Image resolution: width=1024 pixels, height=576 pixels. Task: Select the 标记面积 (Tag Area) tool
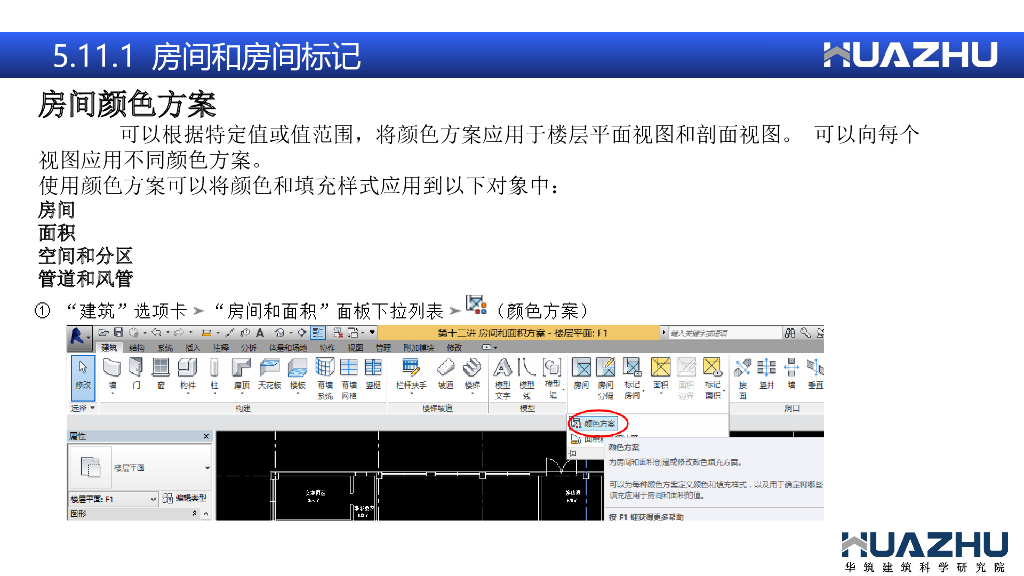(712, 378)
